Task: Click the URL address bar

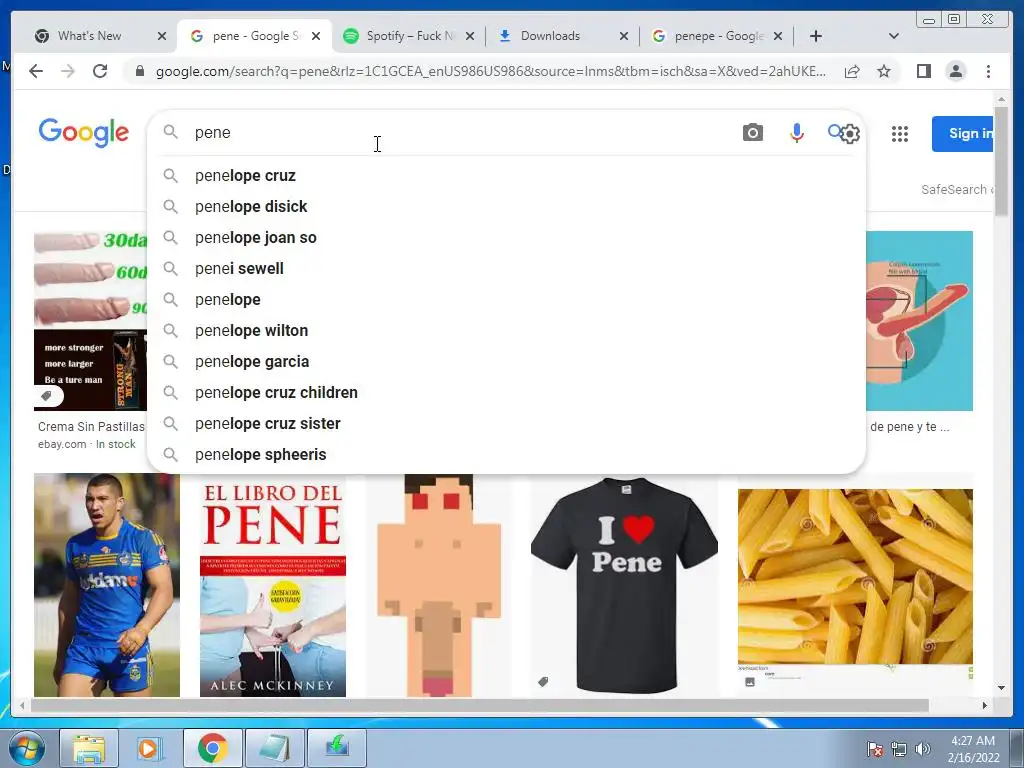Action: pos(490,71)
